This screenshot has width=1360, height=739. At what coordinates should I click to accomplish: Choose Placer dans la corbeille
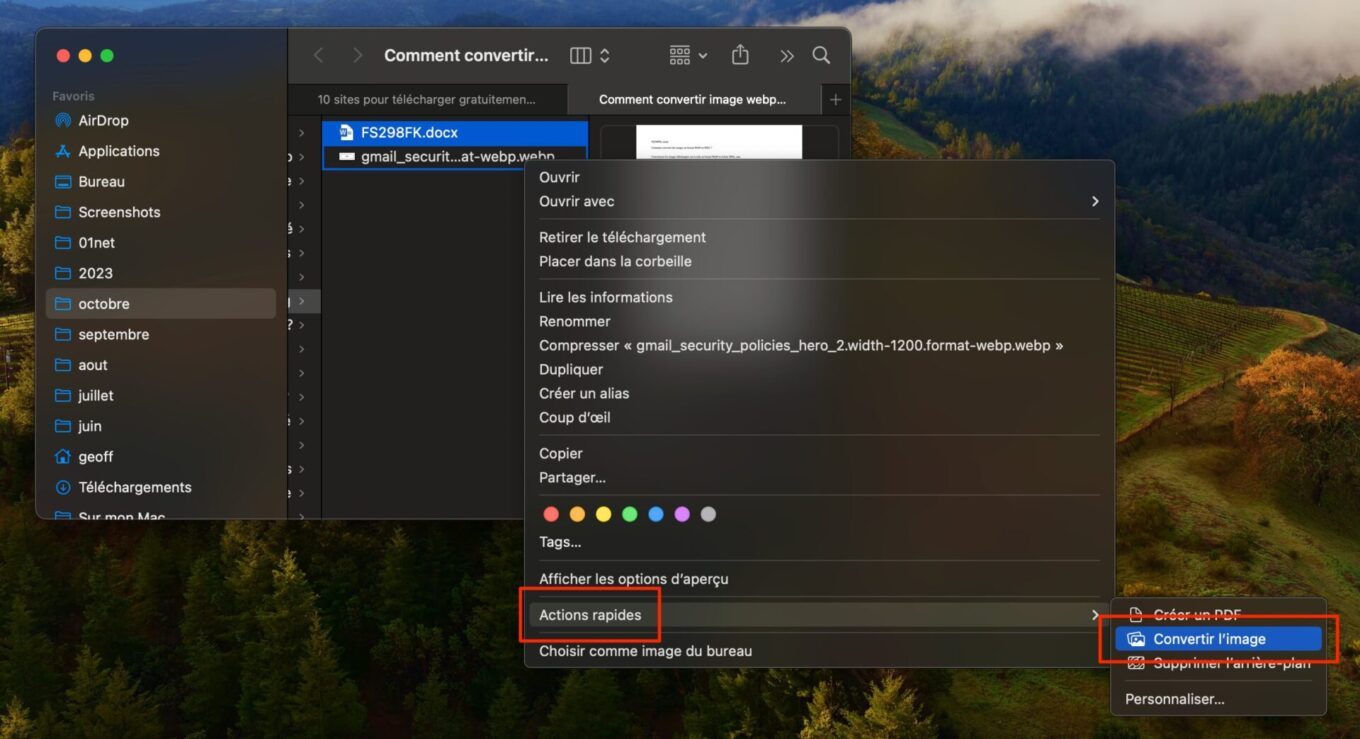(615, 261)
